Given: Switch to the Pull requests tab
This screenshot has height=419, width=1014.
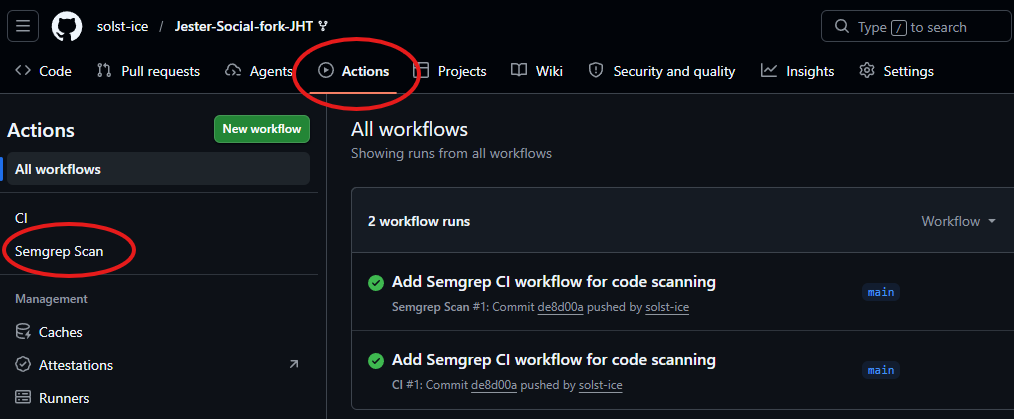Looking at the screenshot, I should (148, 71).
